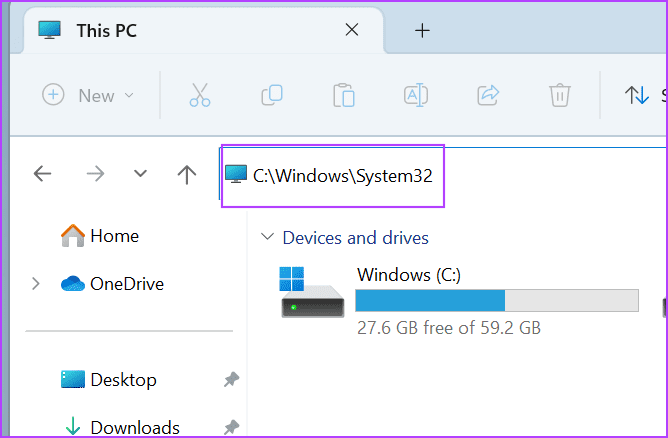Open Home in the navigation pane
The width and height of the screenshot is (668, 438).
pyautogui.click(x=100, y=236)
